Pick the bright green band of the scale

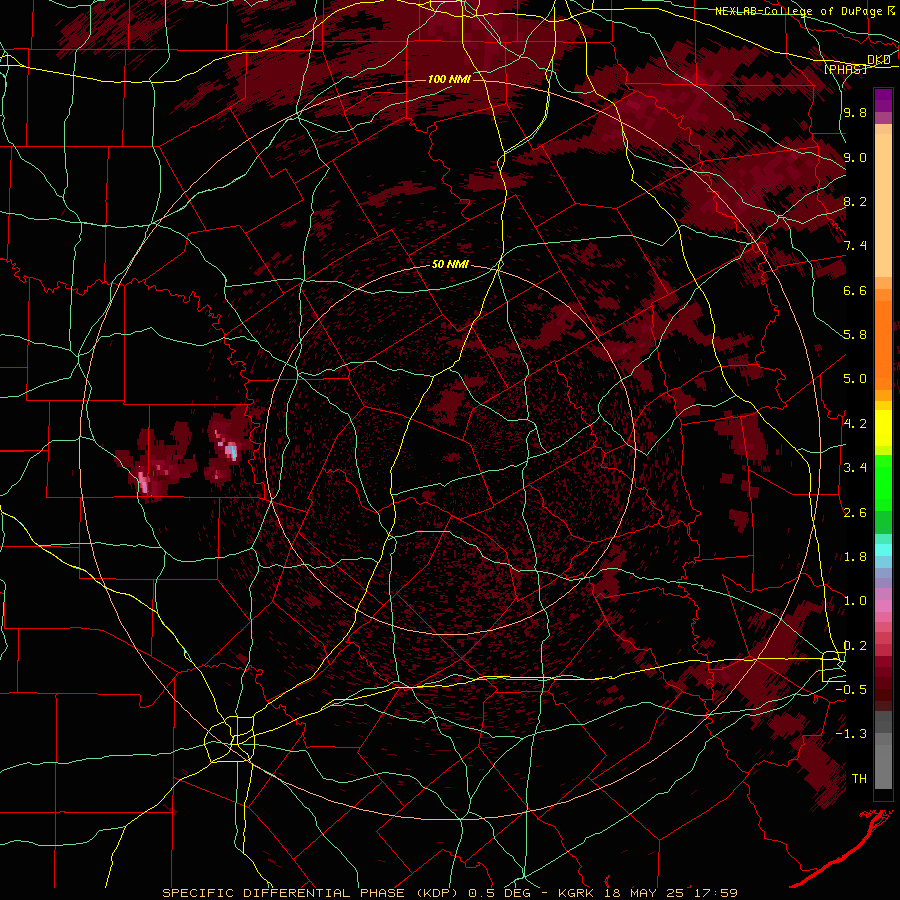[x=883, y=482]
